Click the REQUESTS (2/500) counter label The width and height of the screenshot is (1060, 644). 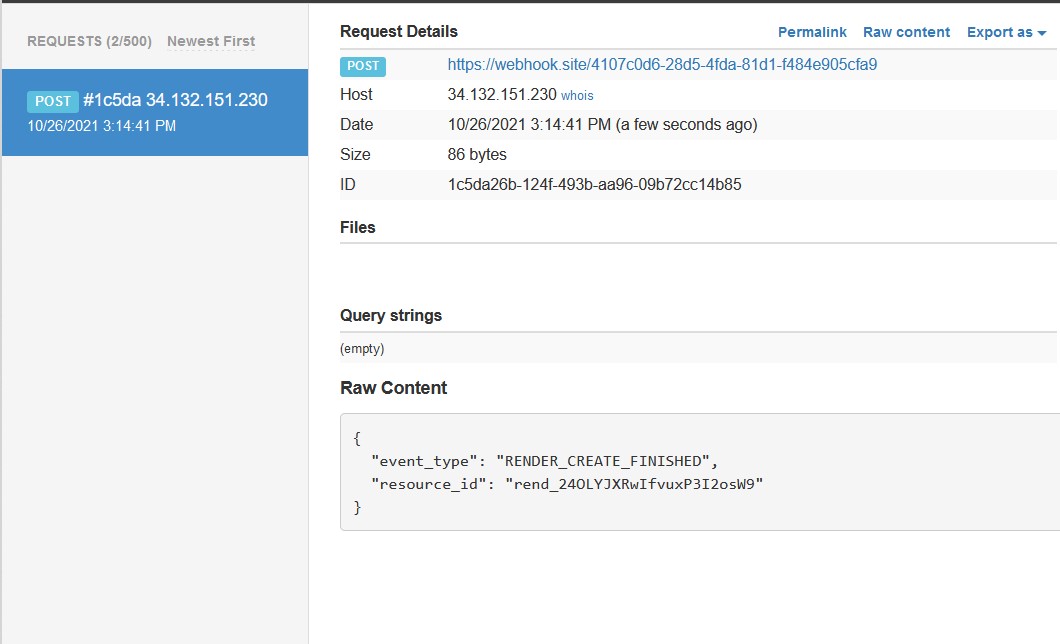pos(89,41)
